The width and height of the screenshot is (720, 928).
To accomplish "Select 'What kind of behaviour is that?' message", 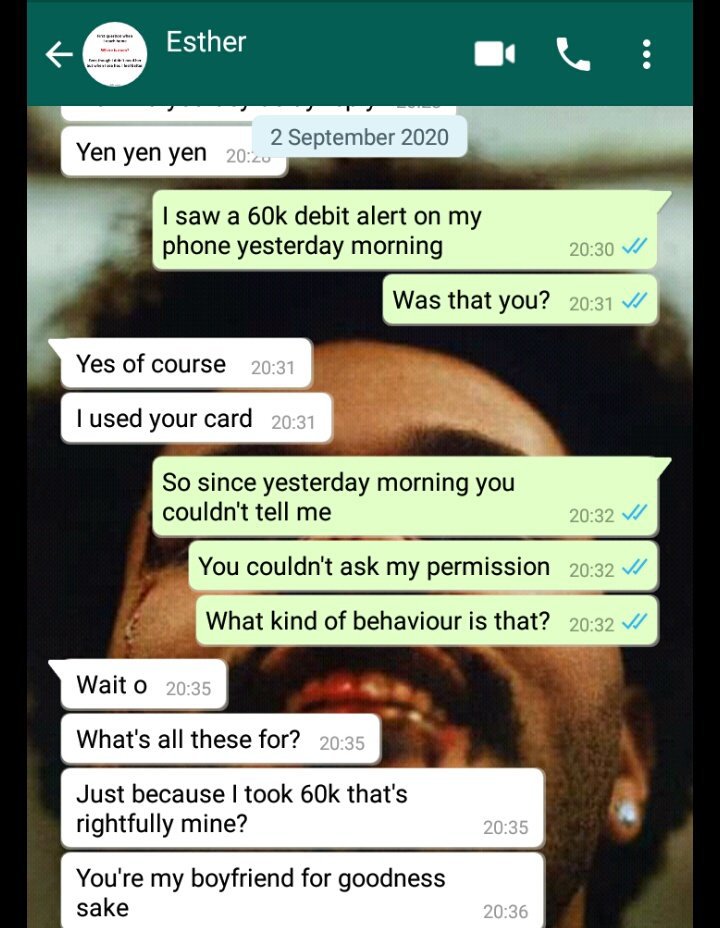I will [x=427, y=621].
